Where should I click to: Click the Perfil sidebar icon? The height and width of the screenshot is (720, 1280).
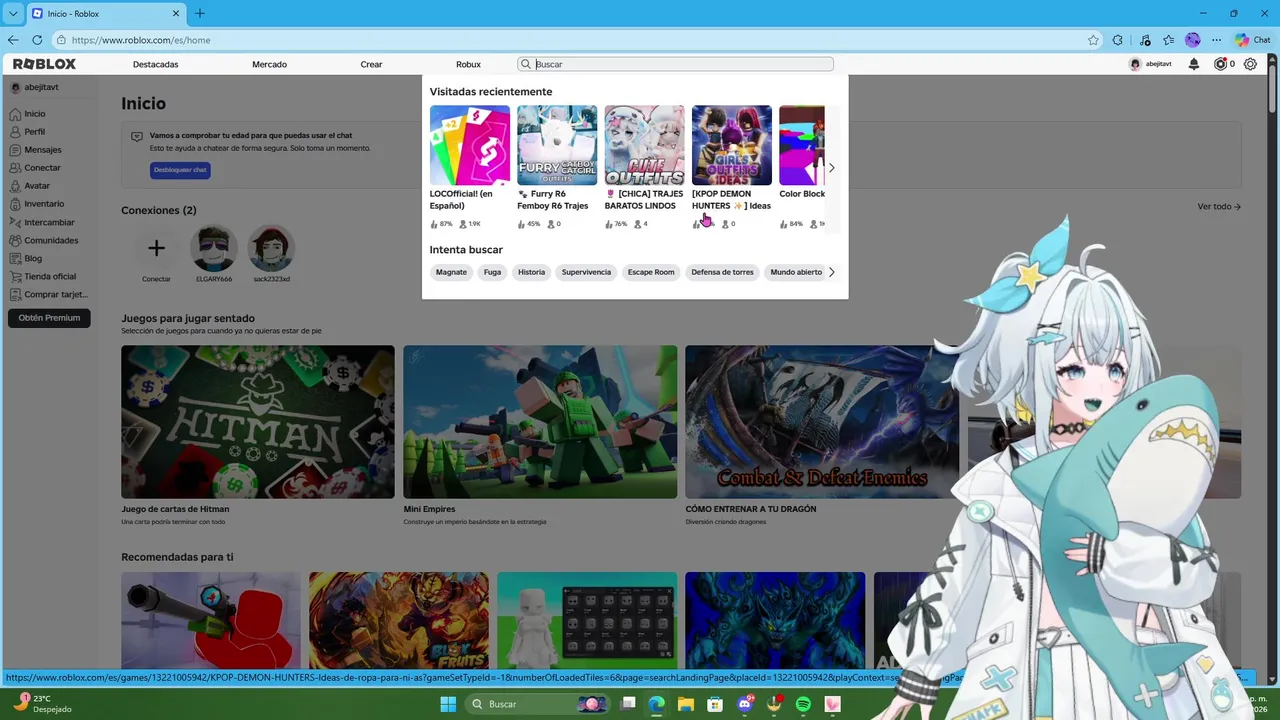pyautogui.click(x=15, y=132)
